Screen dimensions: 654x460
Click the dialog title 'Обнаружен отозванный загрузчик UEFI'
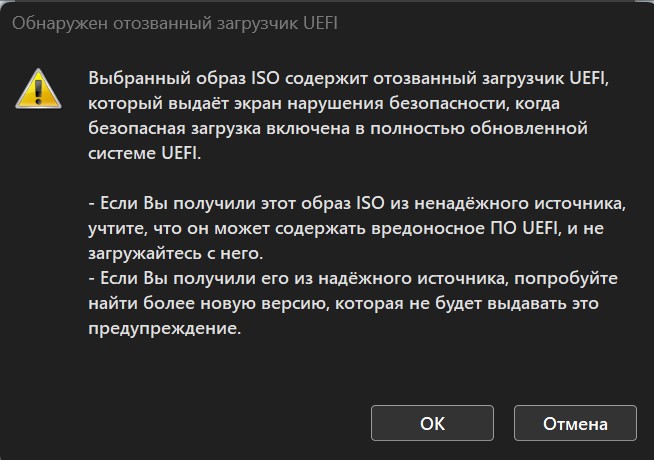pos(175,23)
